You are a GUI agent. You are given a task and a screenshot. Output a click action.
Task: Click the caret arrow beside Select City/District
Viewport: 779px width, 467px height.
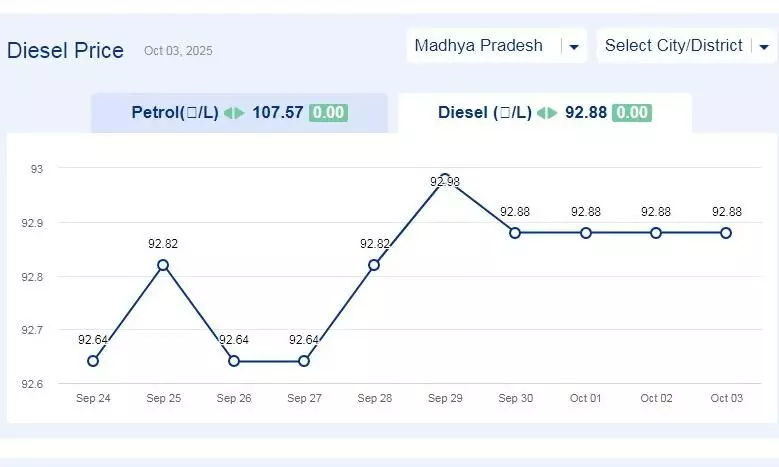click(765, 47)
